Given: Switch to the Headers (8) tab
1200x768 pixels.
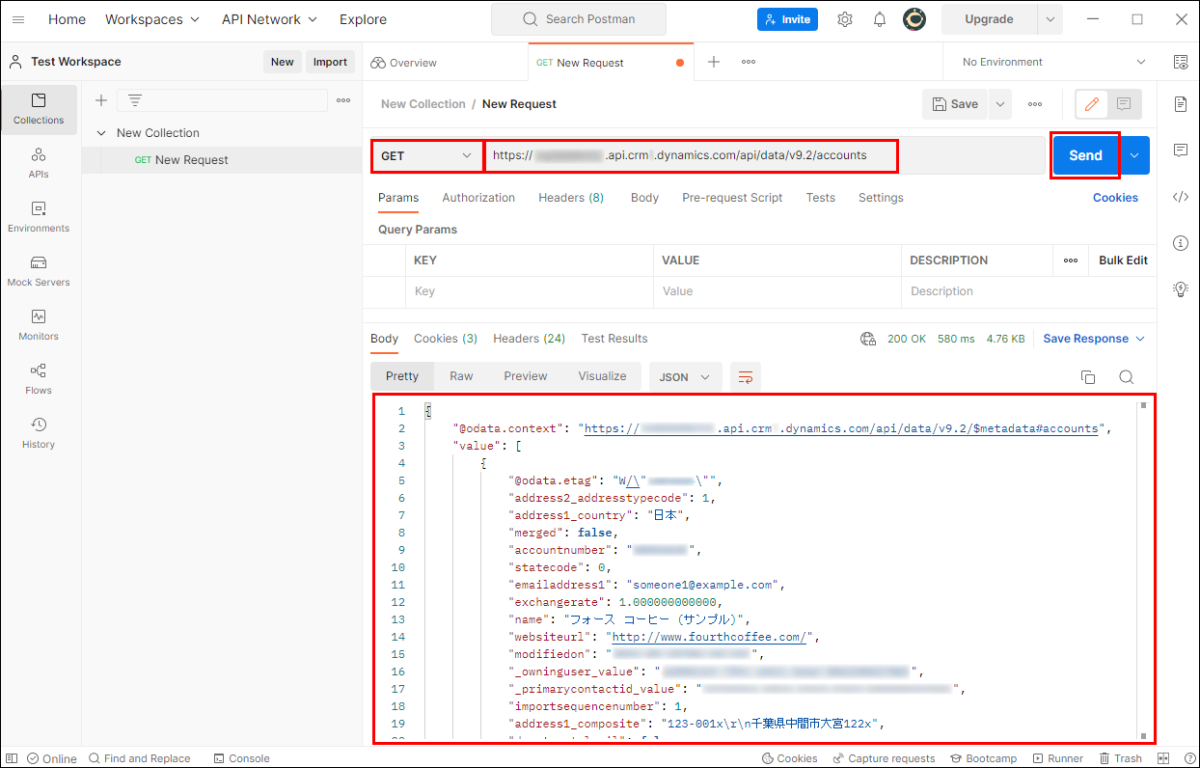Looking at the screenshot, I should point(571,198).
